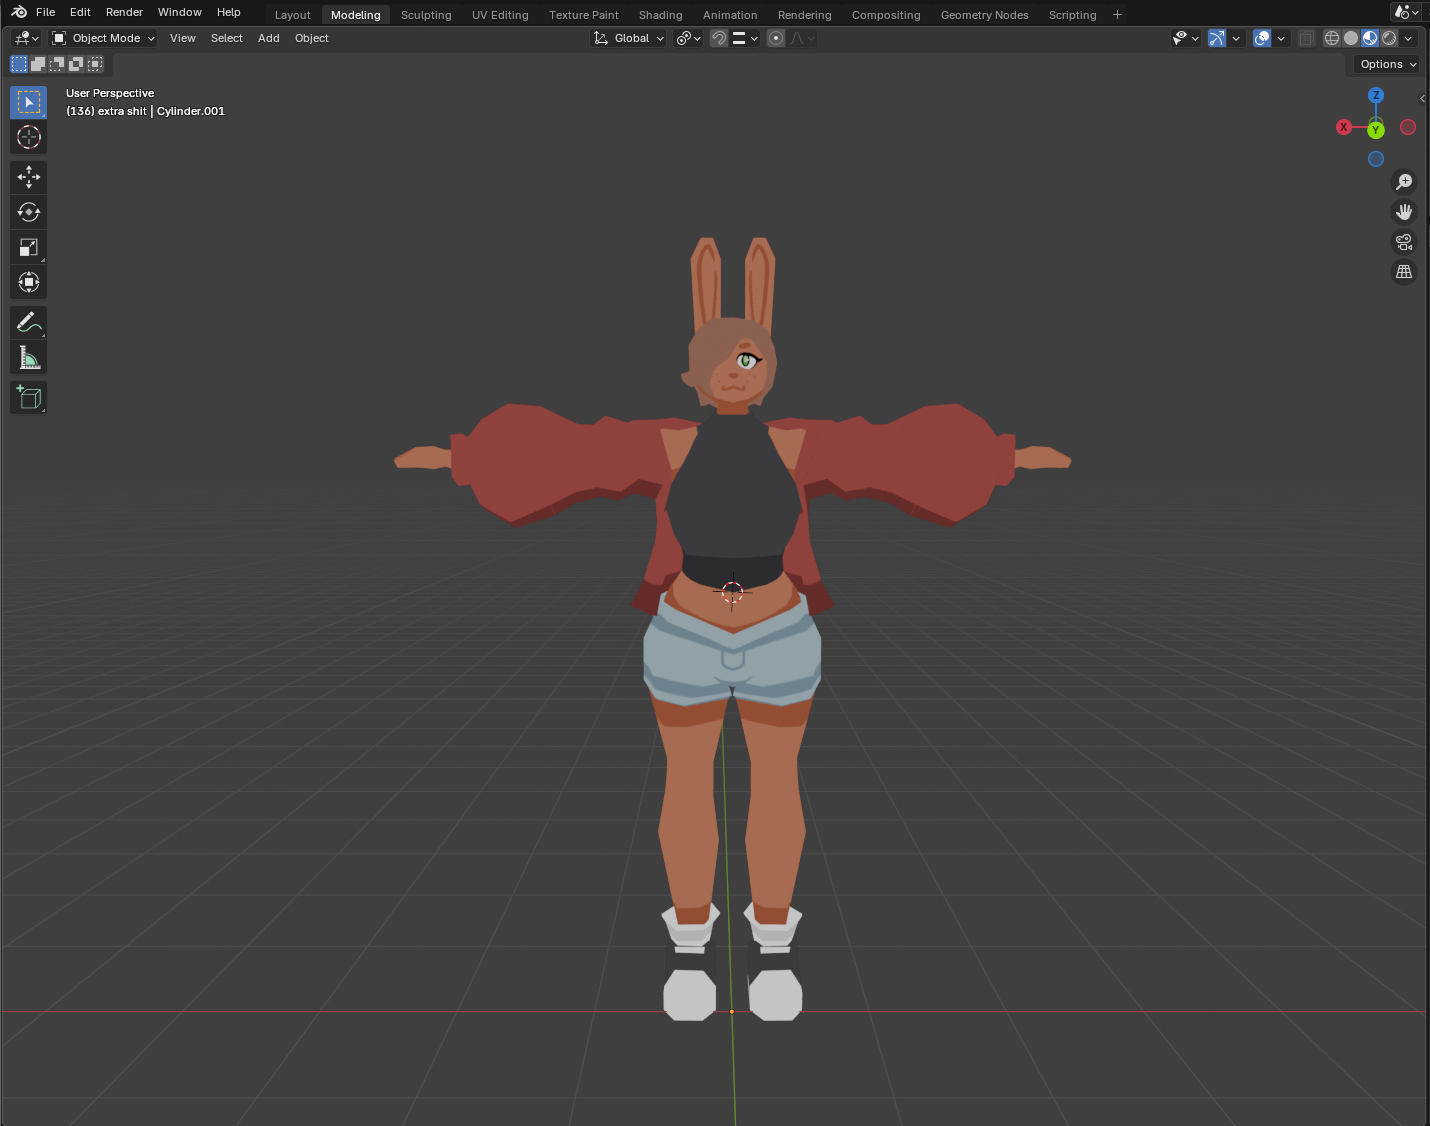The image size is (1430, 1126).
Task: Activate the Rotate tool
Action: 28,212
